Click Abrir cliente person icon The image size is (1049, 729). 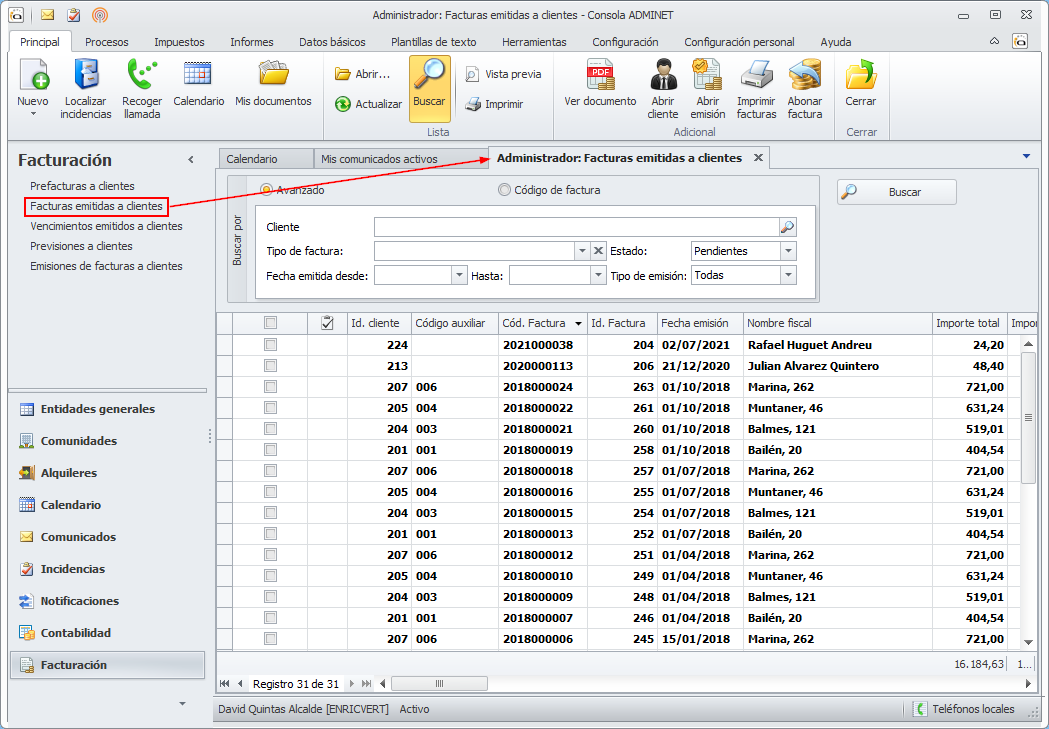[662, 75]
